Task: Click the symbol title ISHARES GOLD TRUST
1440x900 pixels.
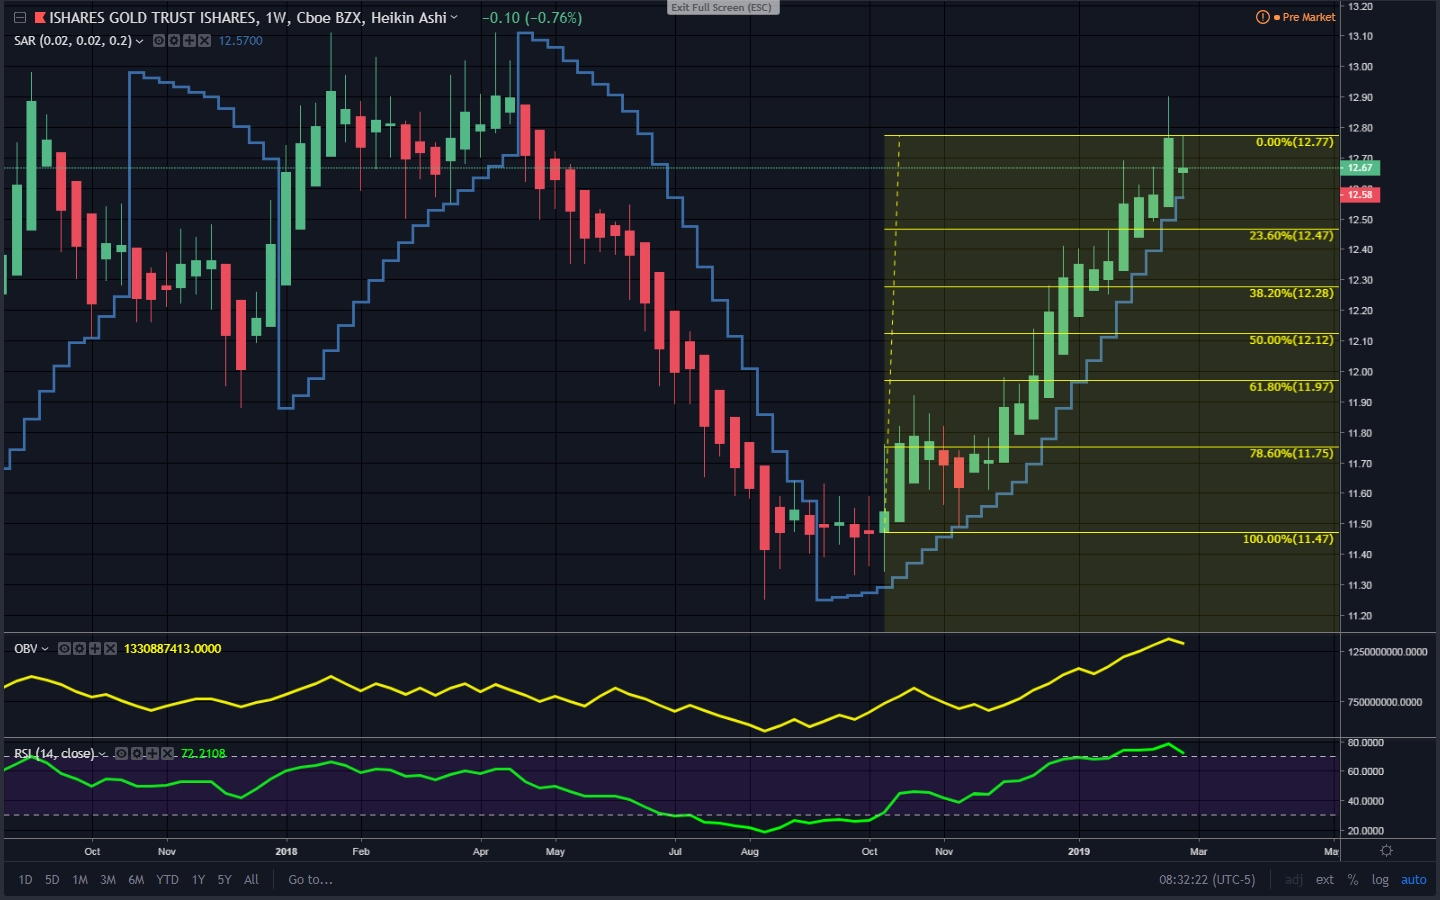Action: point(248,18)
